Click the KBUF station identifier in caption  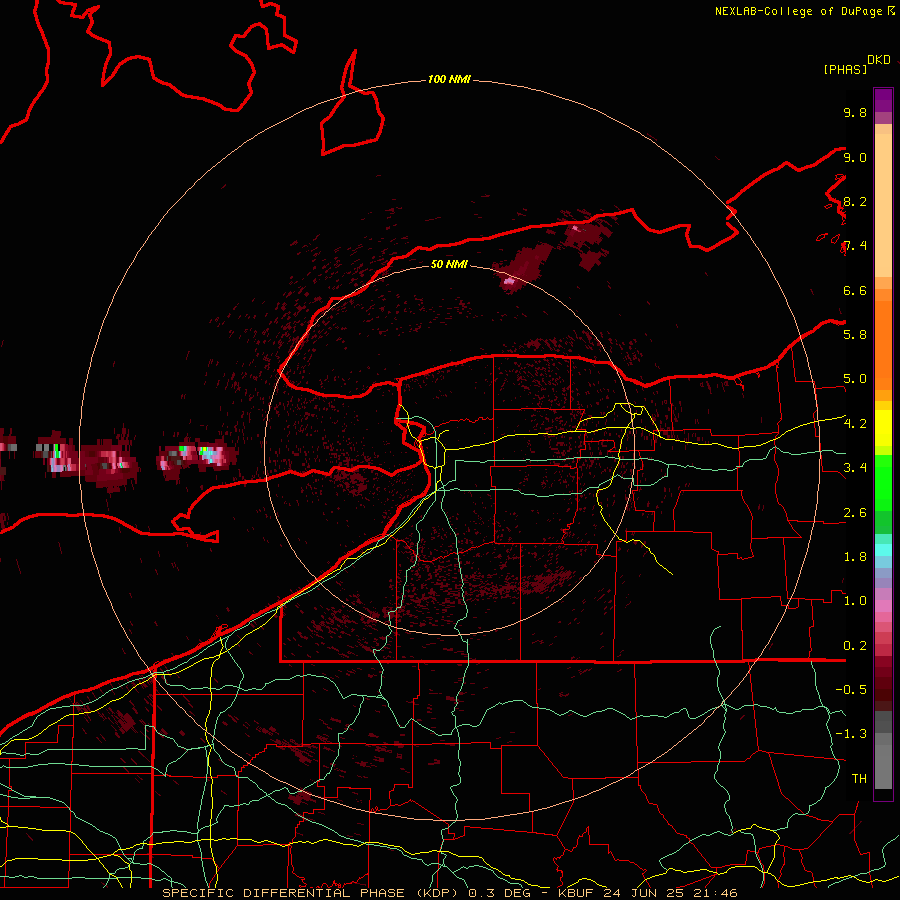pyautogui.click(x=577, y=893)
